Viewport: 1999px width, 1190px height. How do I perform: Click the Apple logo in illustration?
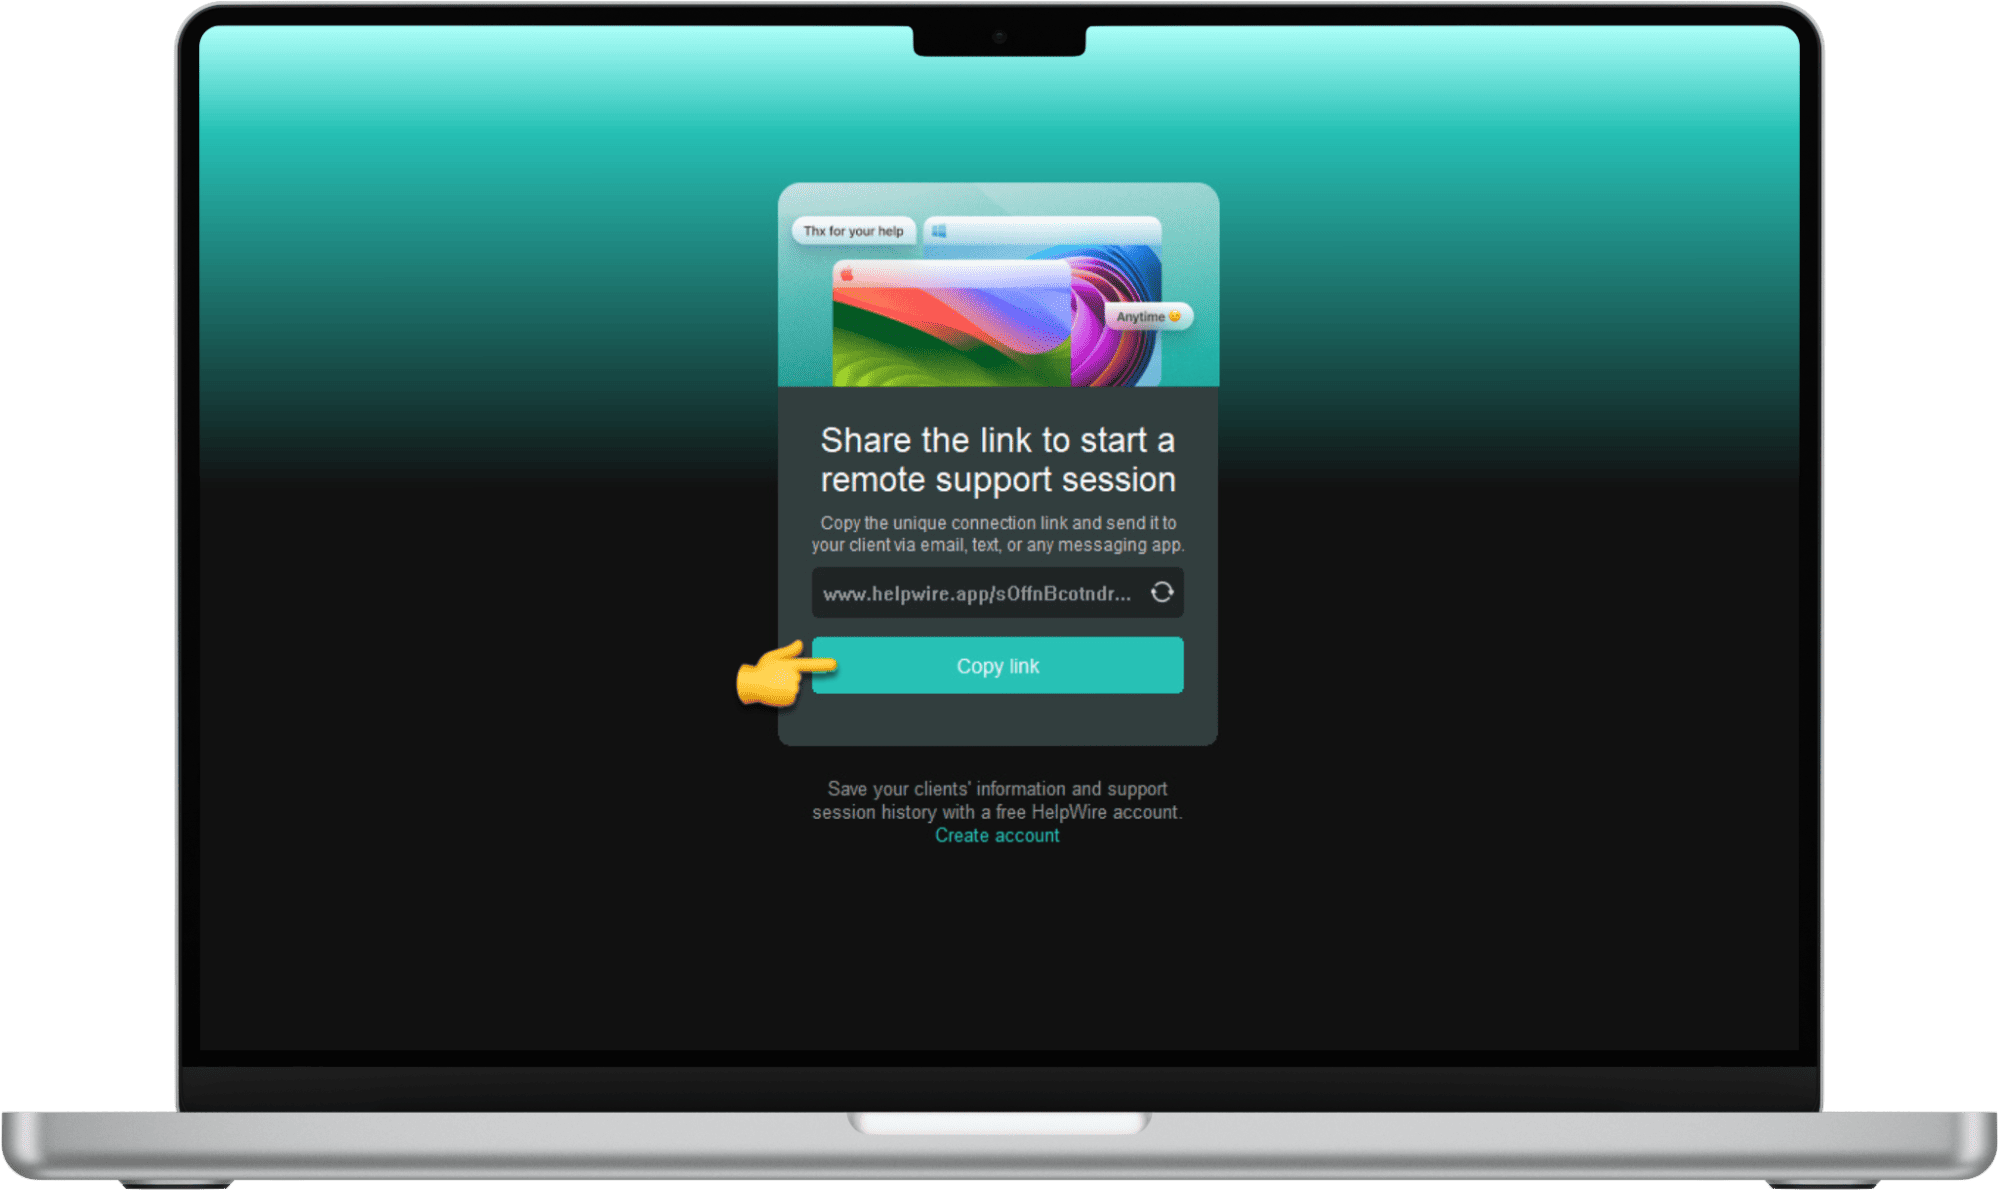click(847, 274)
